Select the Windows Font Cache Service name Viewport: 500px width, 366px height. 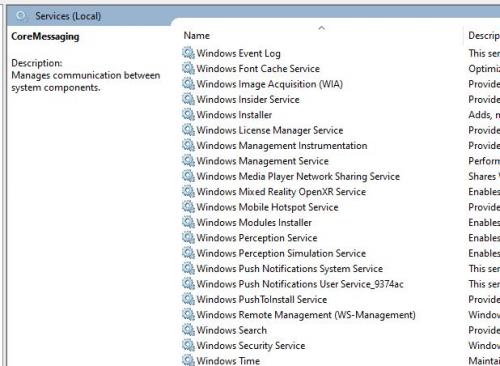(x=258, y=69)
